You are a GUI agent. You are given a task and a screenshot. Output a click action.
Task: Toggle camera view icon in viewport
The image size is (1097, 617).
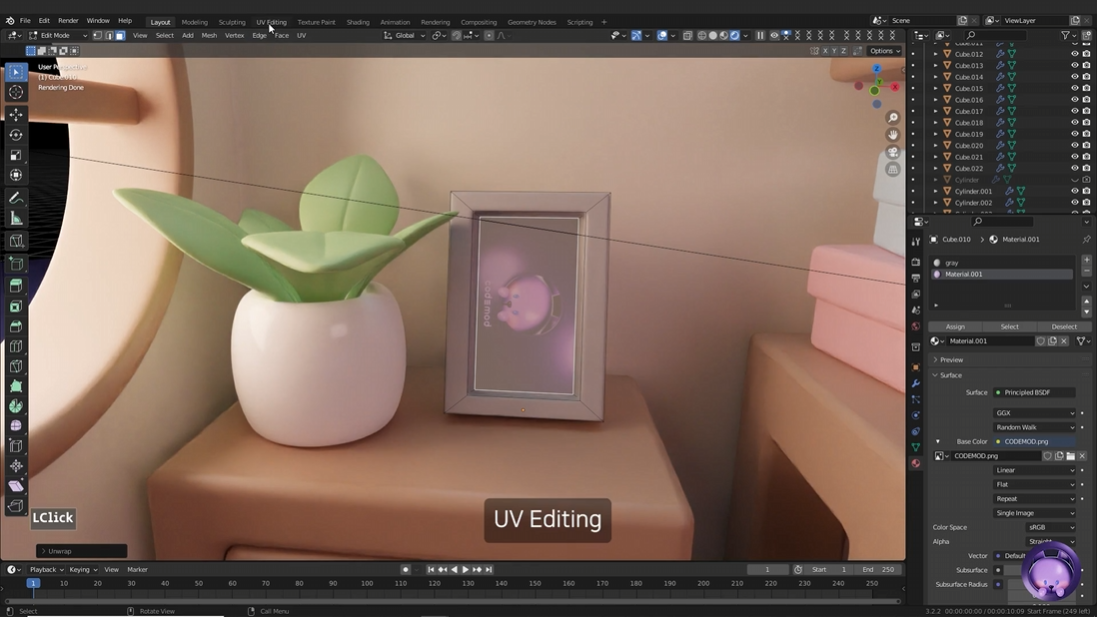coord(893,152)
